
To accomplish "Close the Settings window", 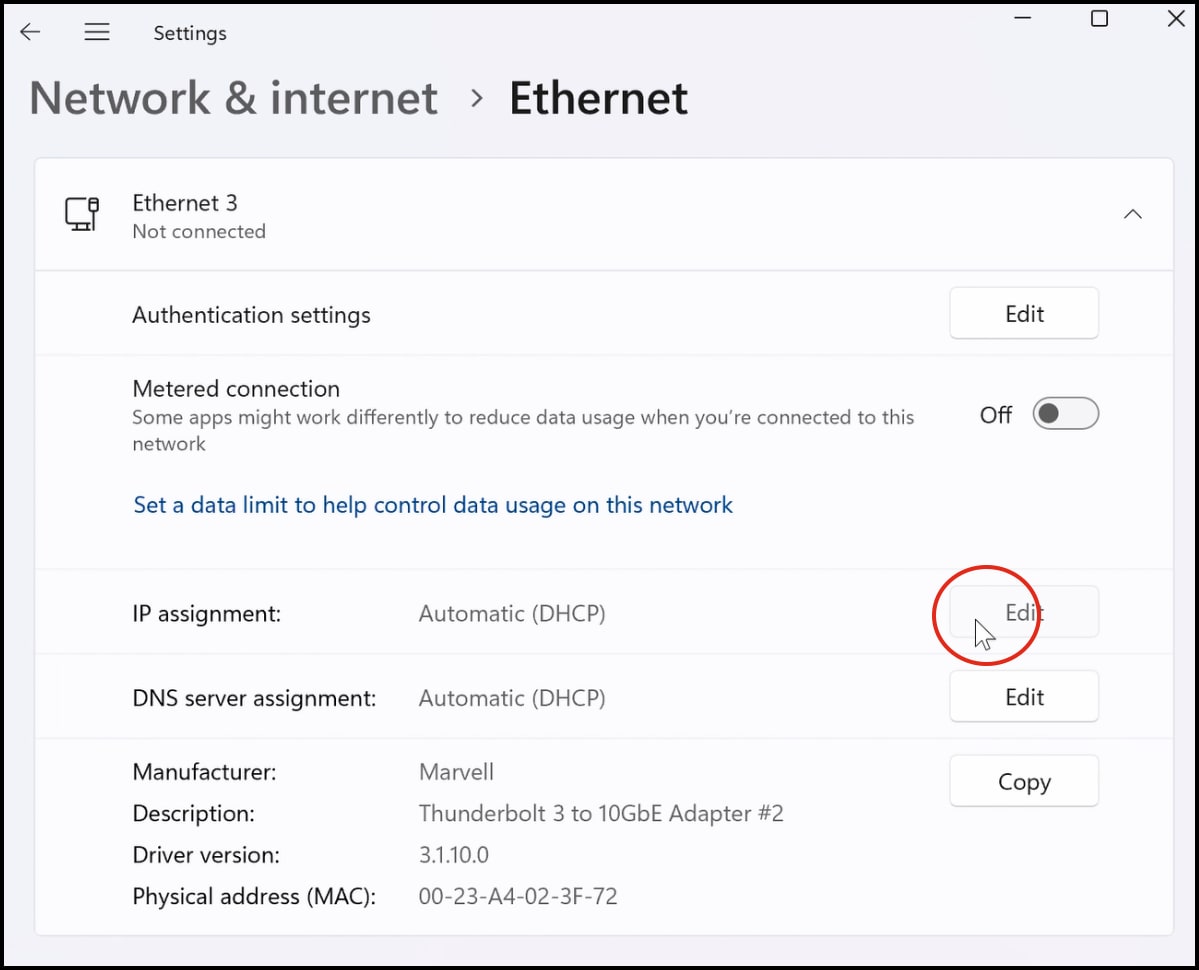I will coord(1176,19).
